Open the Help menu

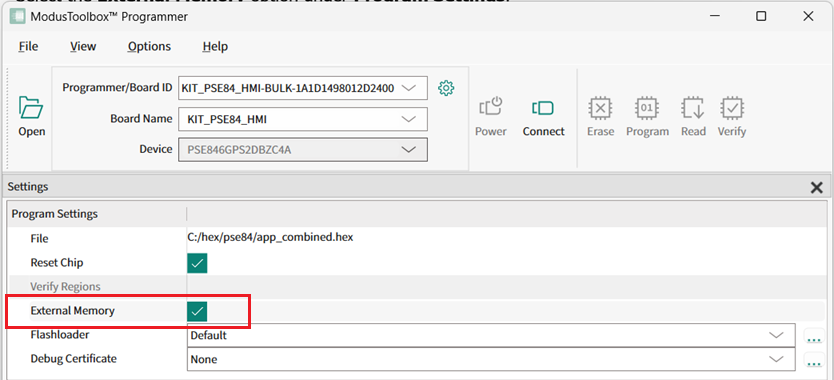pos(215,46)
